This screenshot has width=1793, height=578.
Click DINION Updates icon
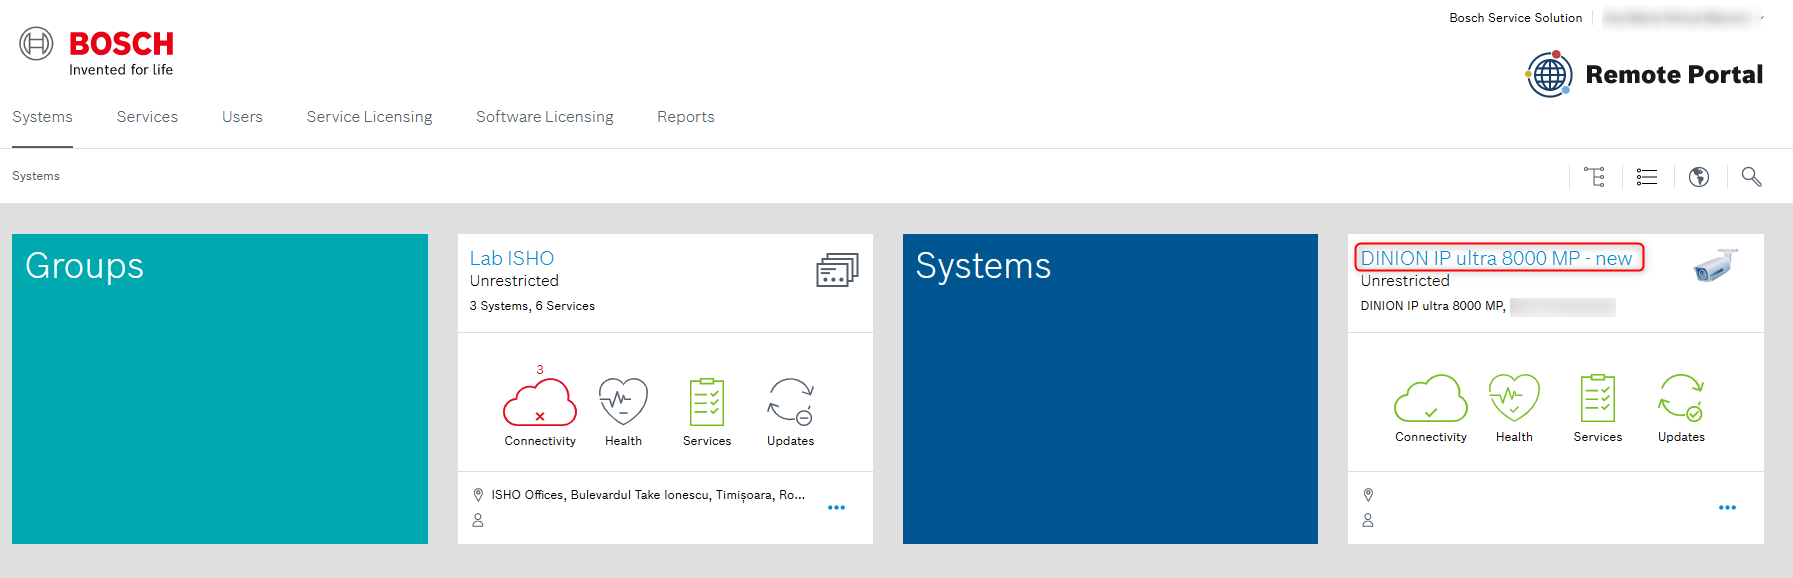click(x=1681, y=398)
